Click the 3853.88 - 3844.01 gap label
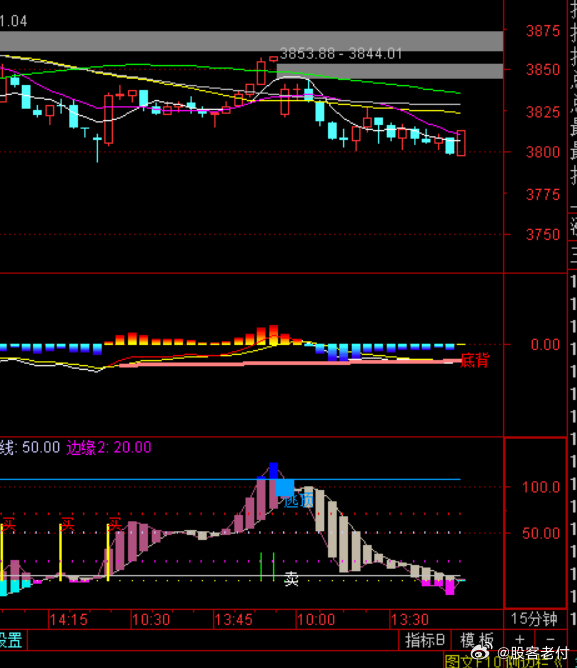Screen dimensions: 577x668 click(341, 54)
